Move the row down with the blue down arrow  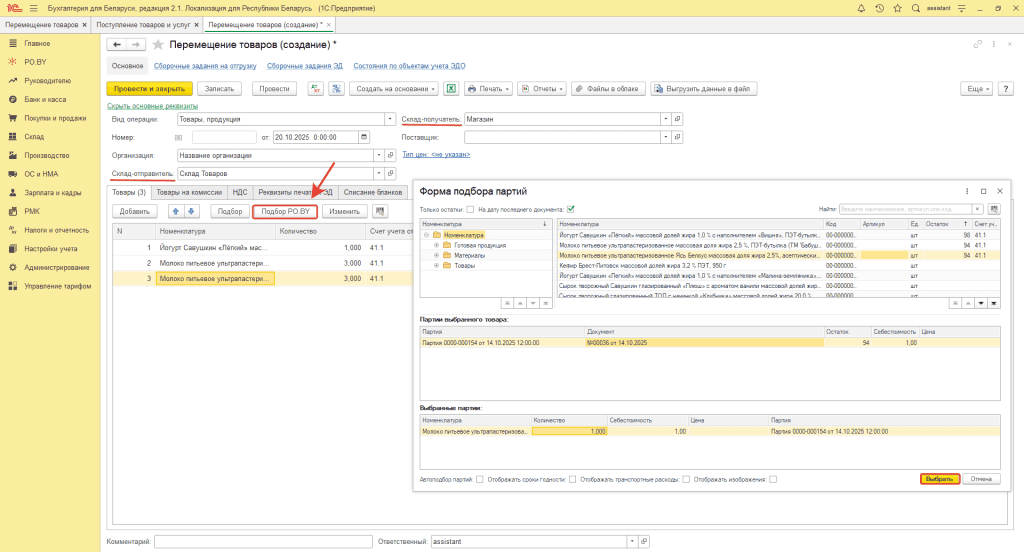[x=192, y=211]
